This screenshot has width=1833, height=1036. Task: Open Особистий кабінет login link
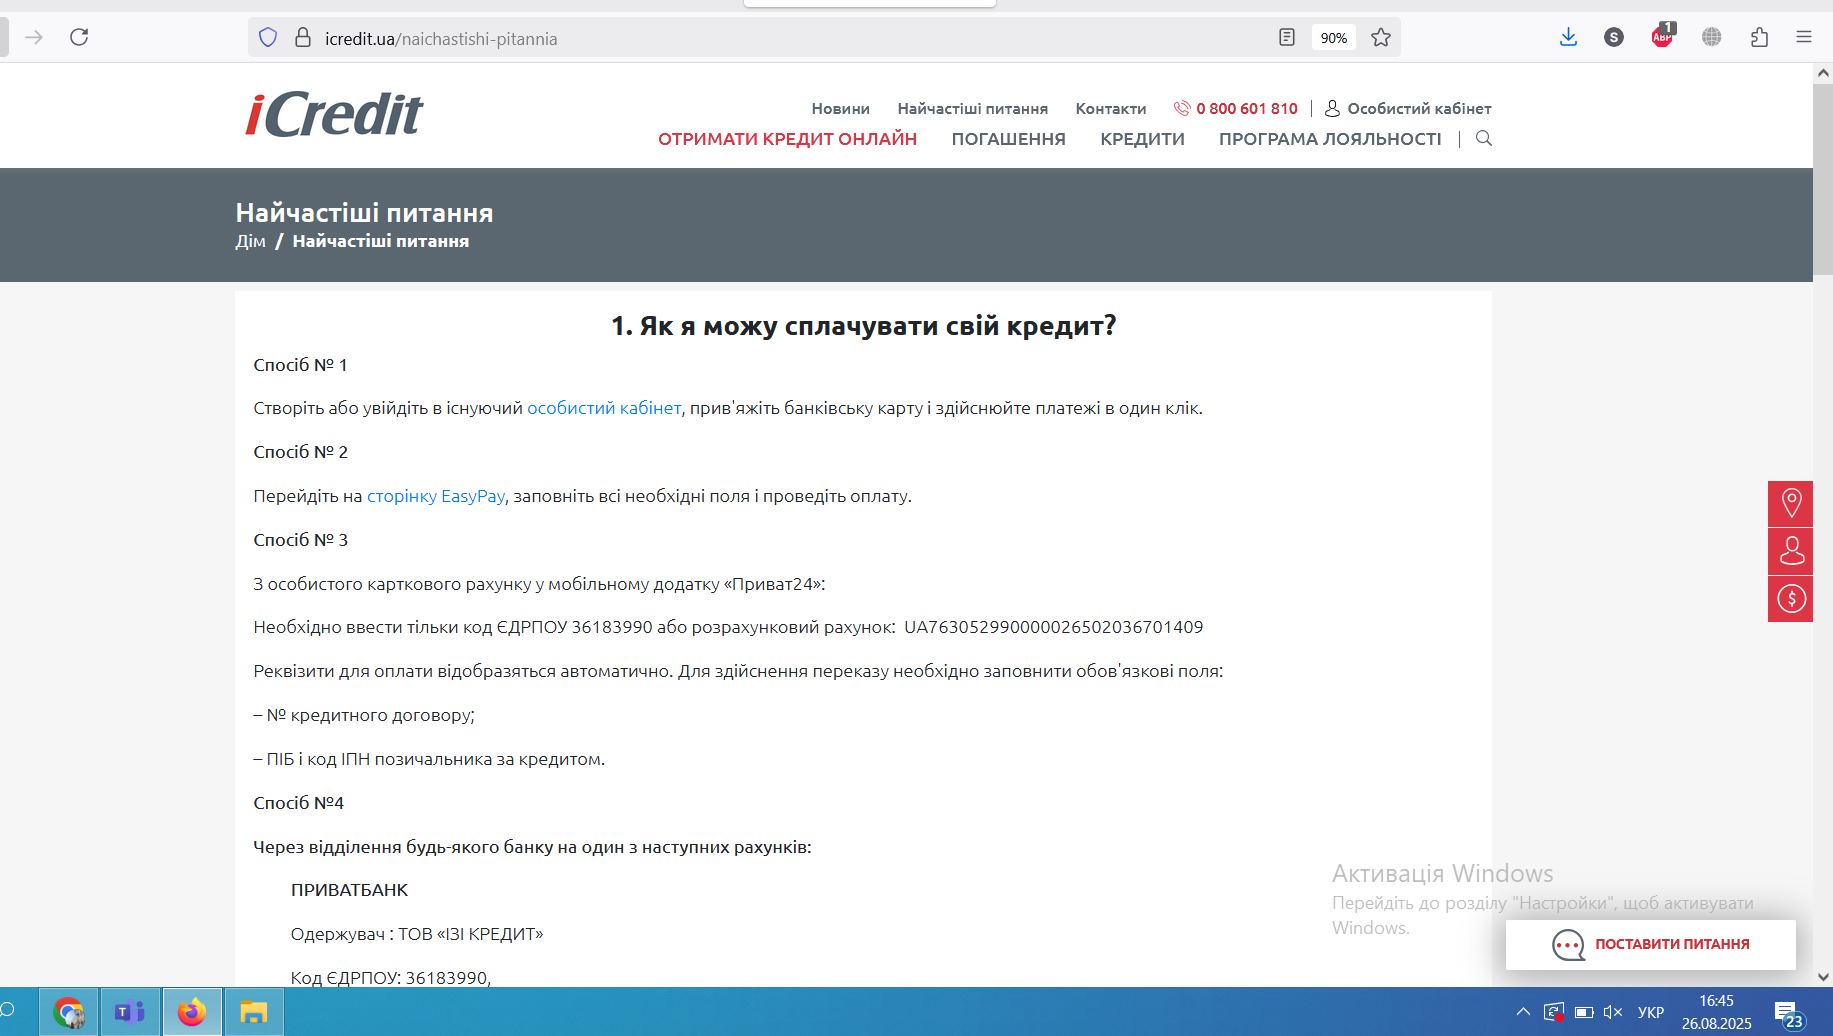point(1418,108)
